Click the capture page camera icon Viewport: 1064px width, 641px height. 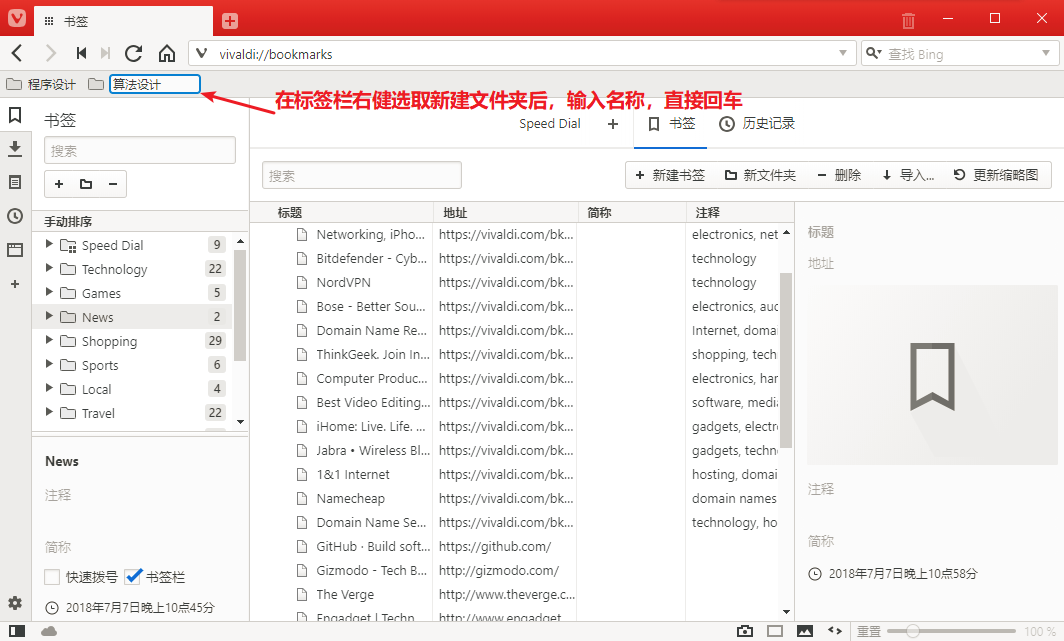(744, 631)
